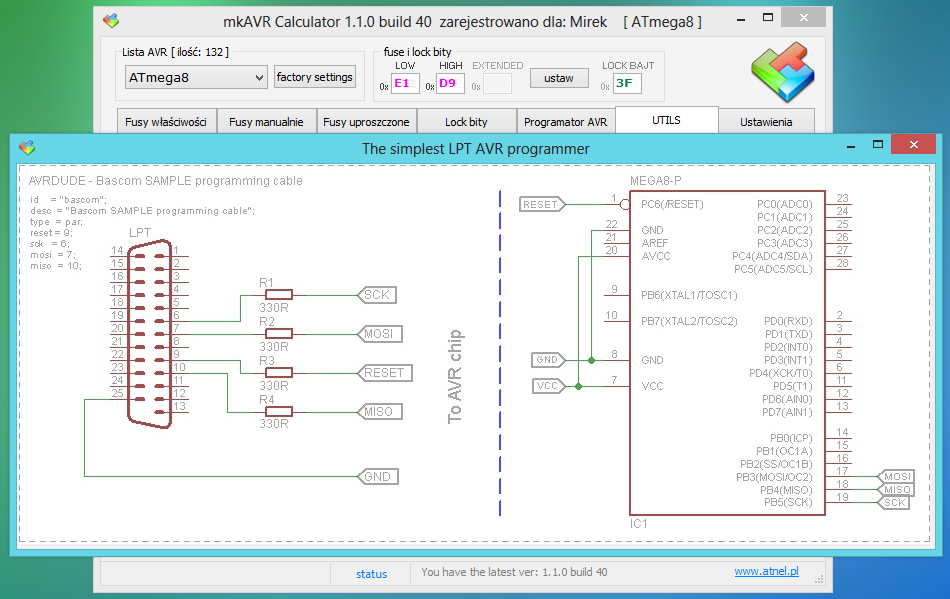Click the IC1 label below chip
950x599 pixels.
pos(639,523)
